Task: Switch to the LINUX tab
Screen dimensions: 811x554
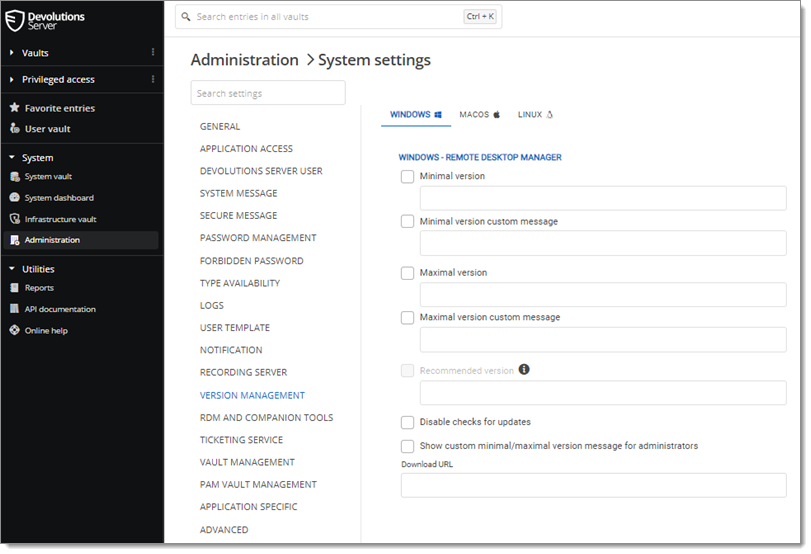Action: [x=535, y=114]
